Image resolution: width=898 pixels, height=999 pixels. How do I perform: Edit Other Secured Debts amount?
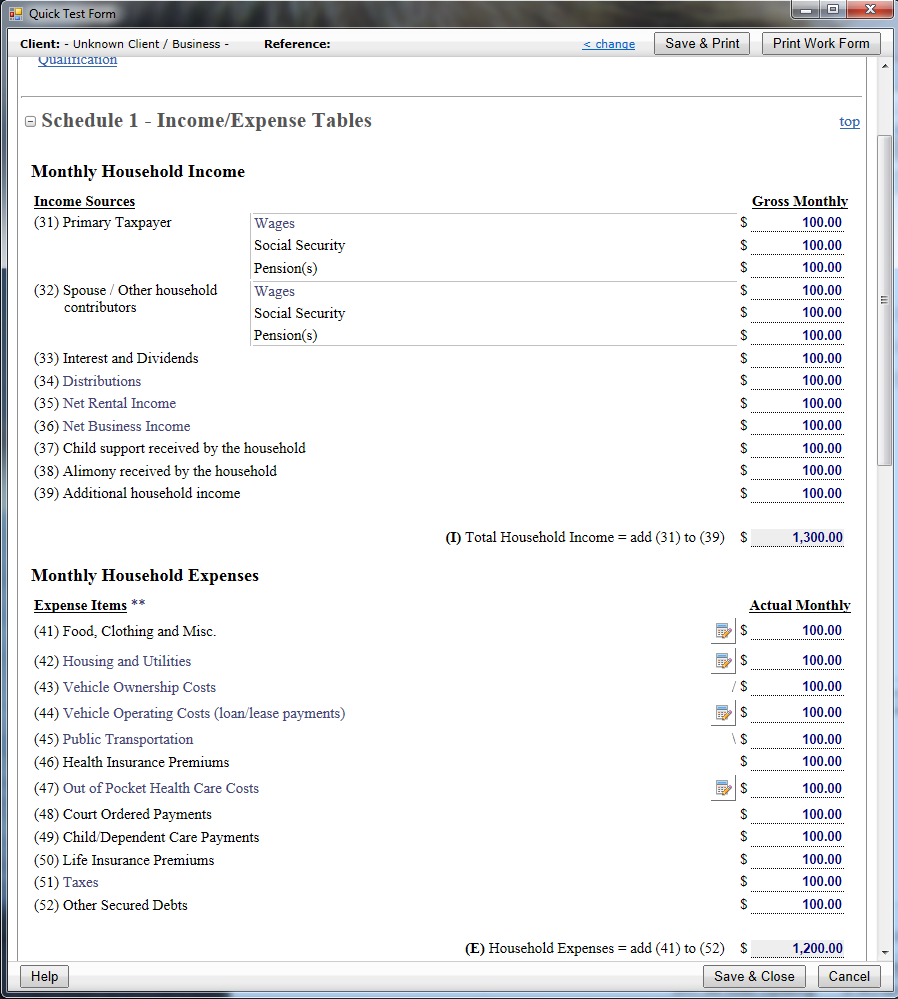(797, 905)
